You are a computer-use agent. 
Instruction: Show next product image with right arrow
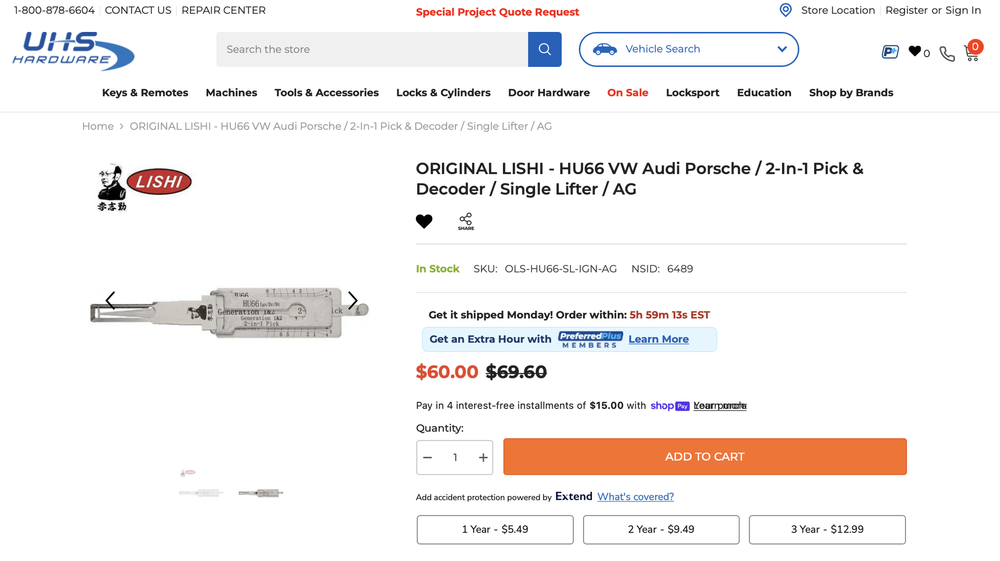[x=352, y=300]
